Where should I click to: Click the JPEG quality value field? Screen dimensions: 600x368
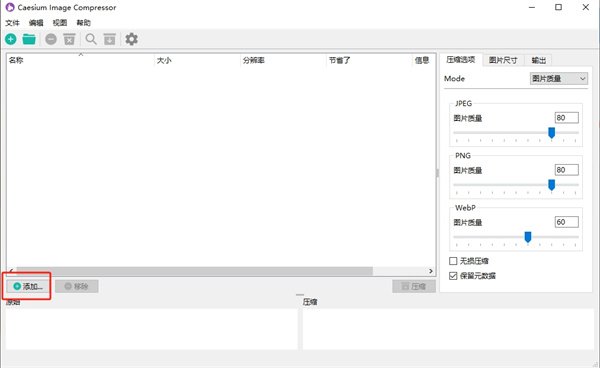tap(567, 118)
